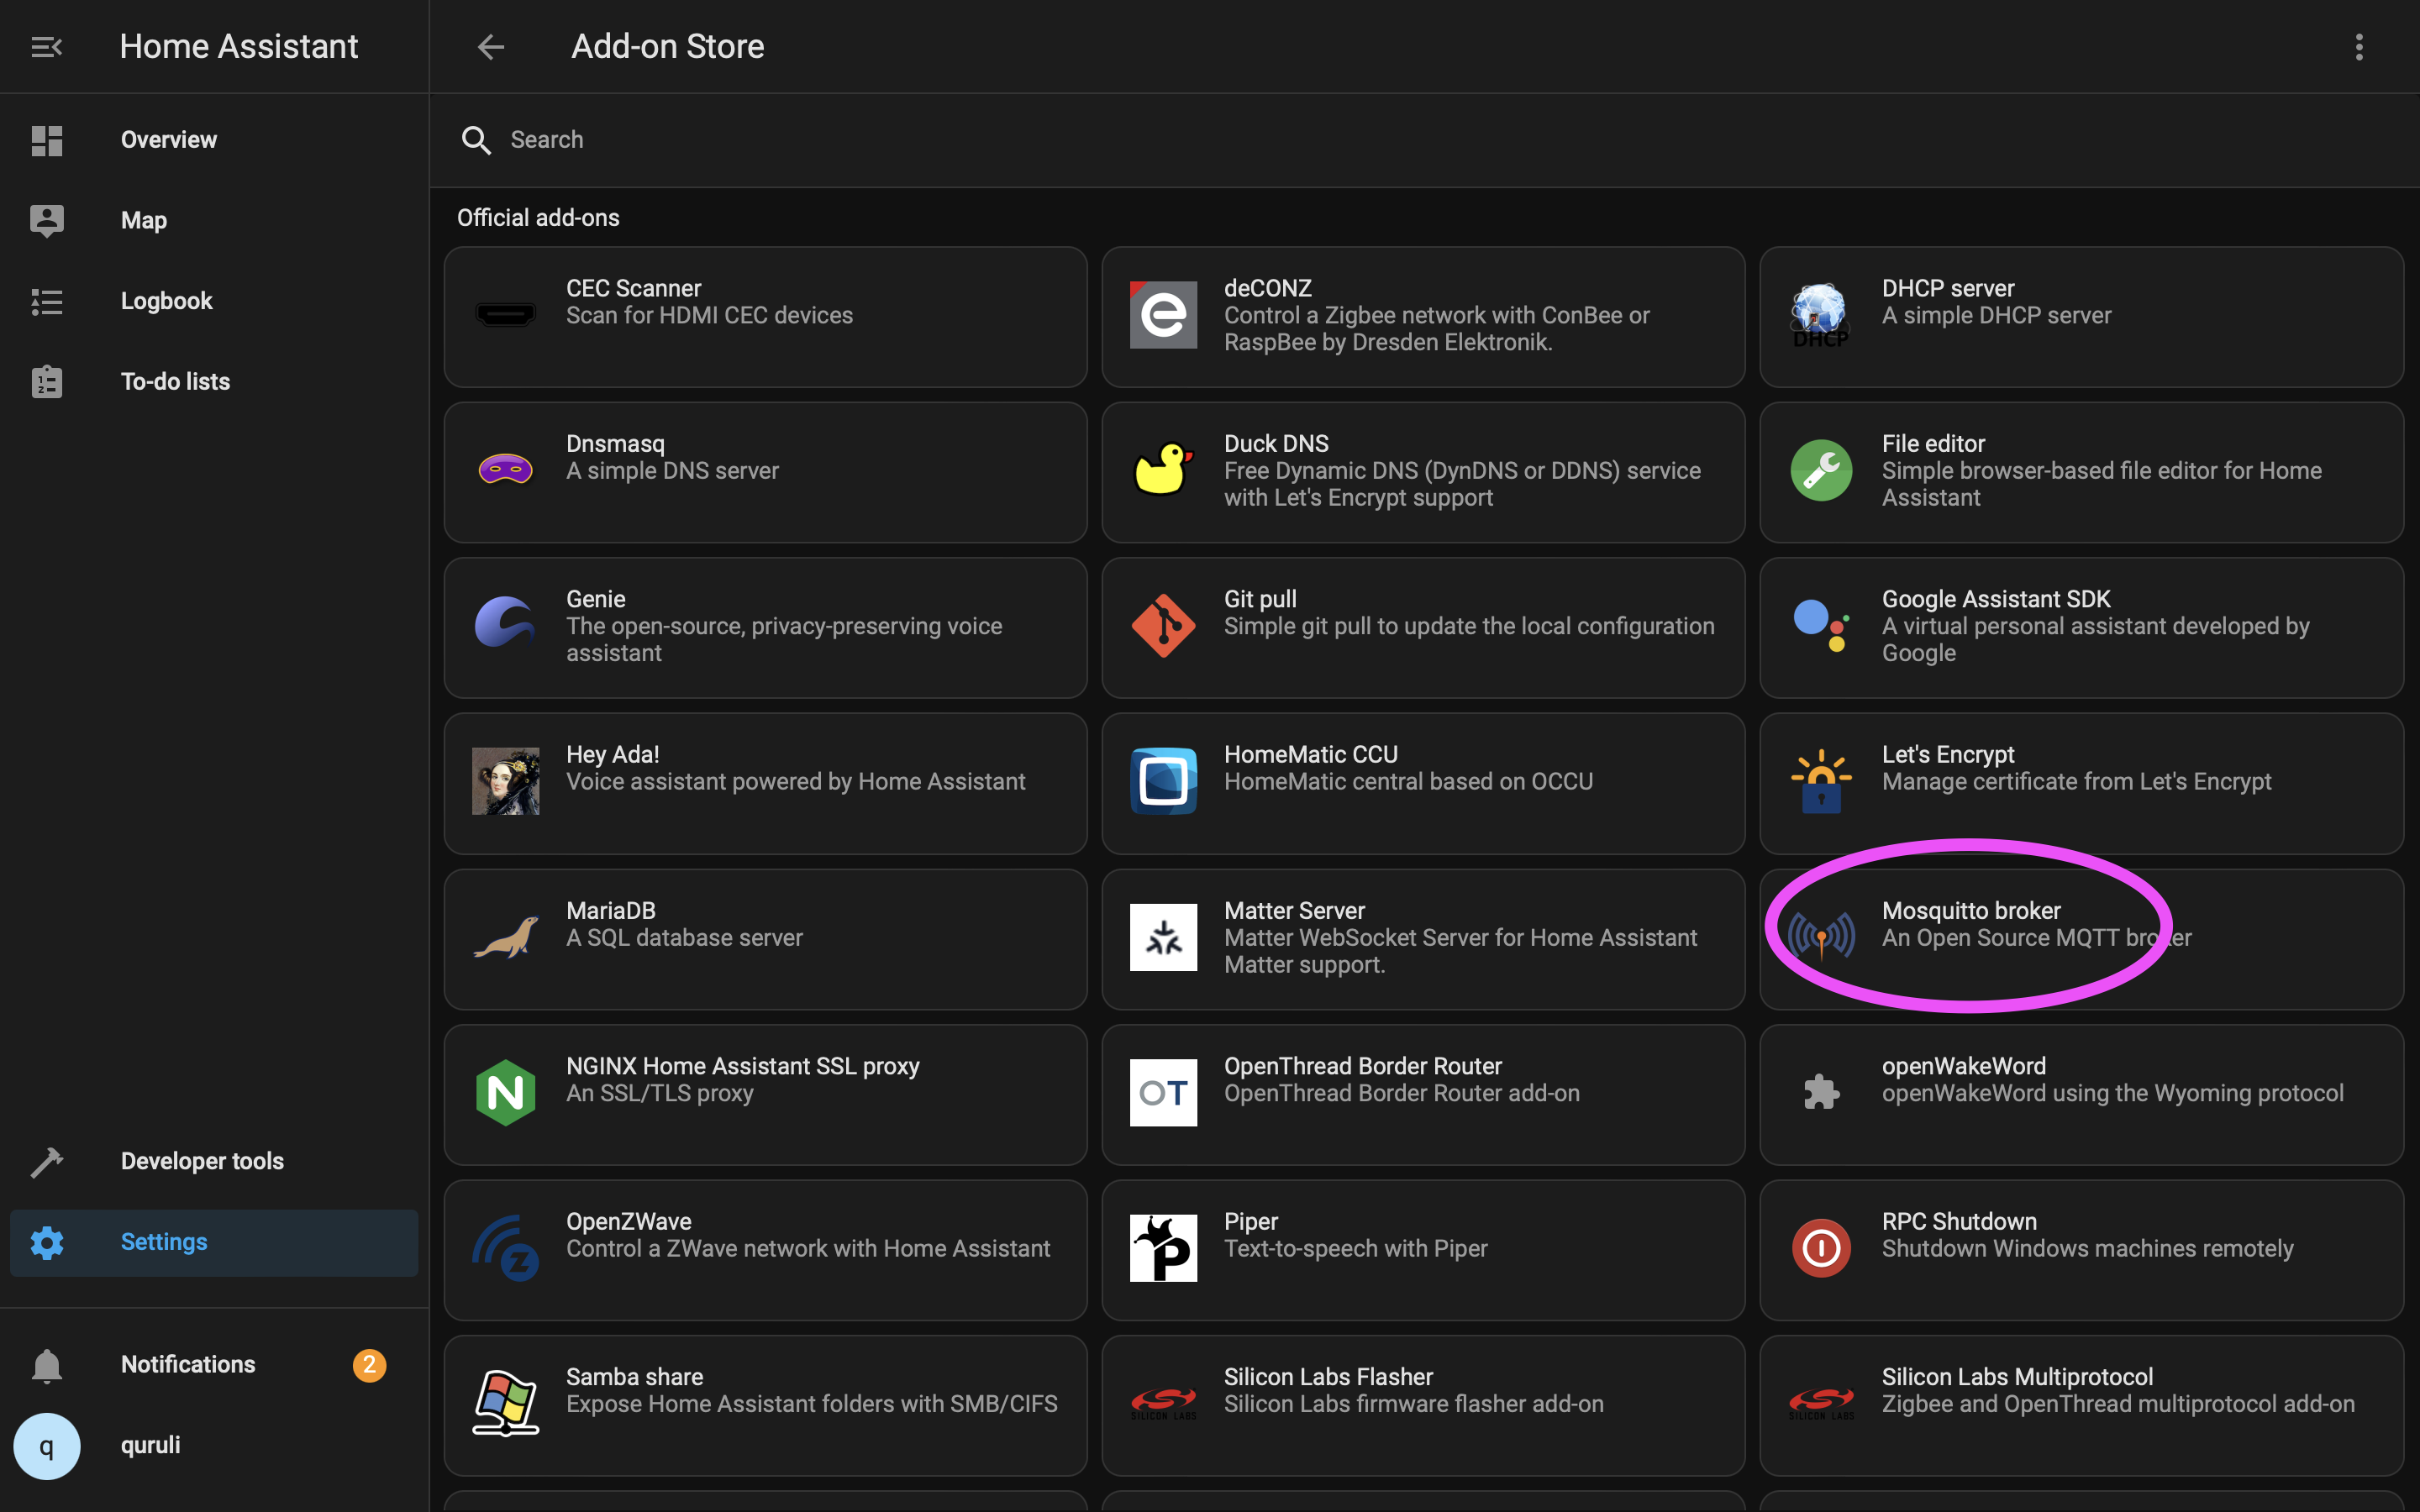Click the Genie wave icon
Screen dimensions: 2420x1512
tap(504, 622)
